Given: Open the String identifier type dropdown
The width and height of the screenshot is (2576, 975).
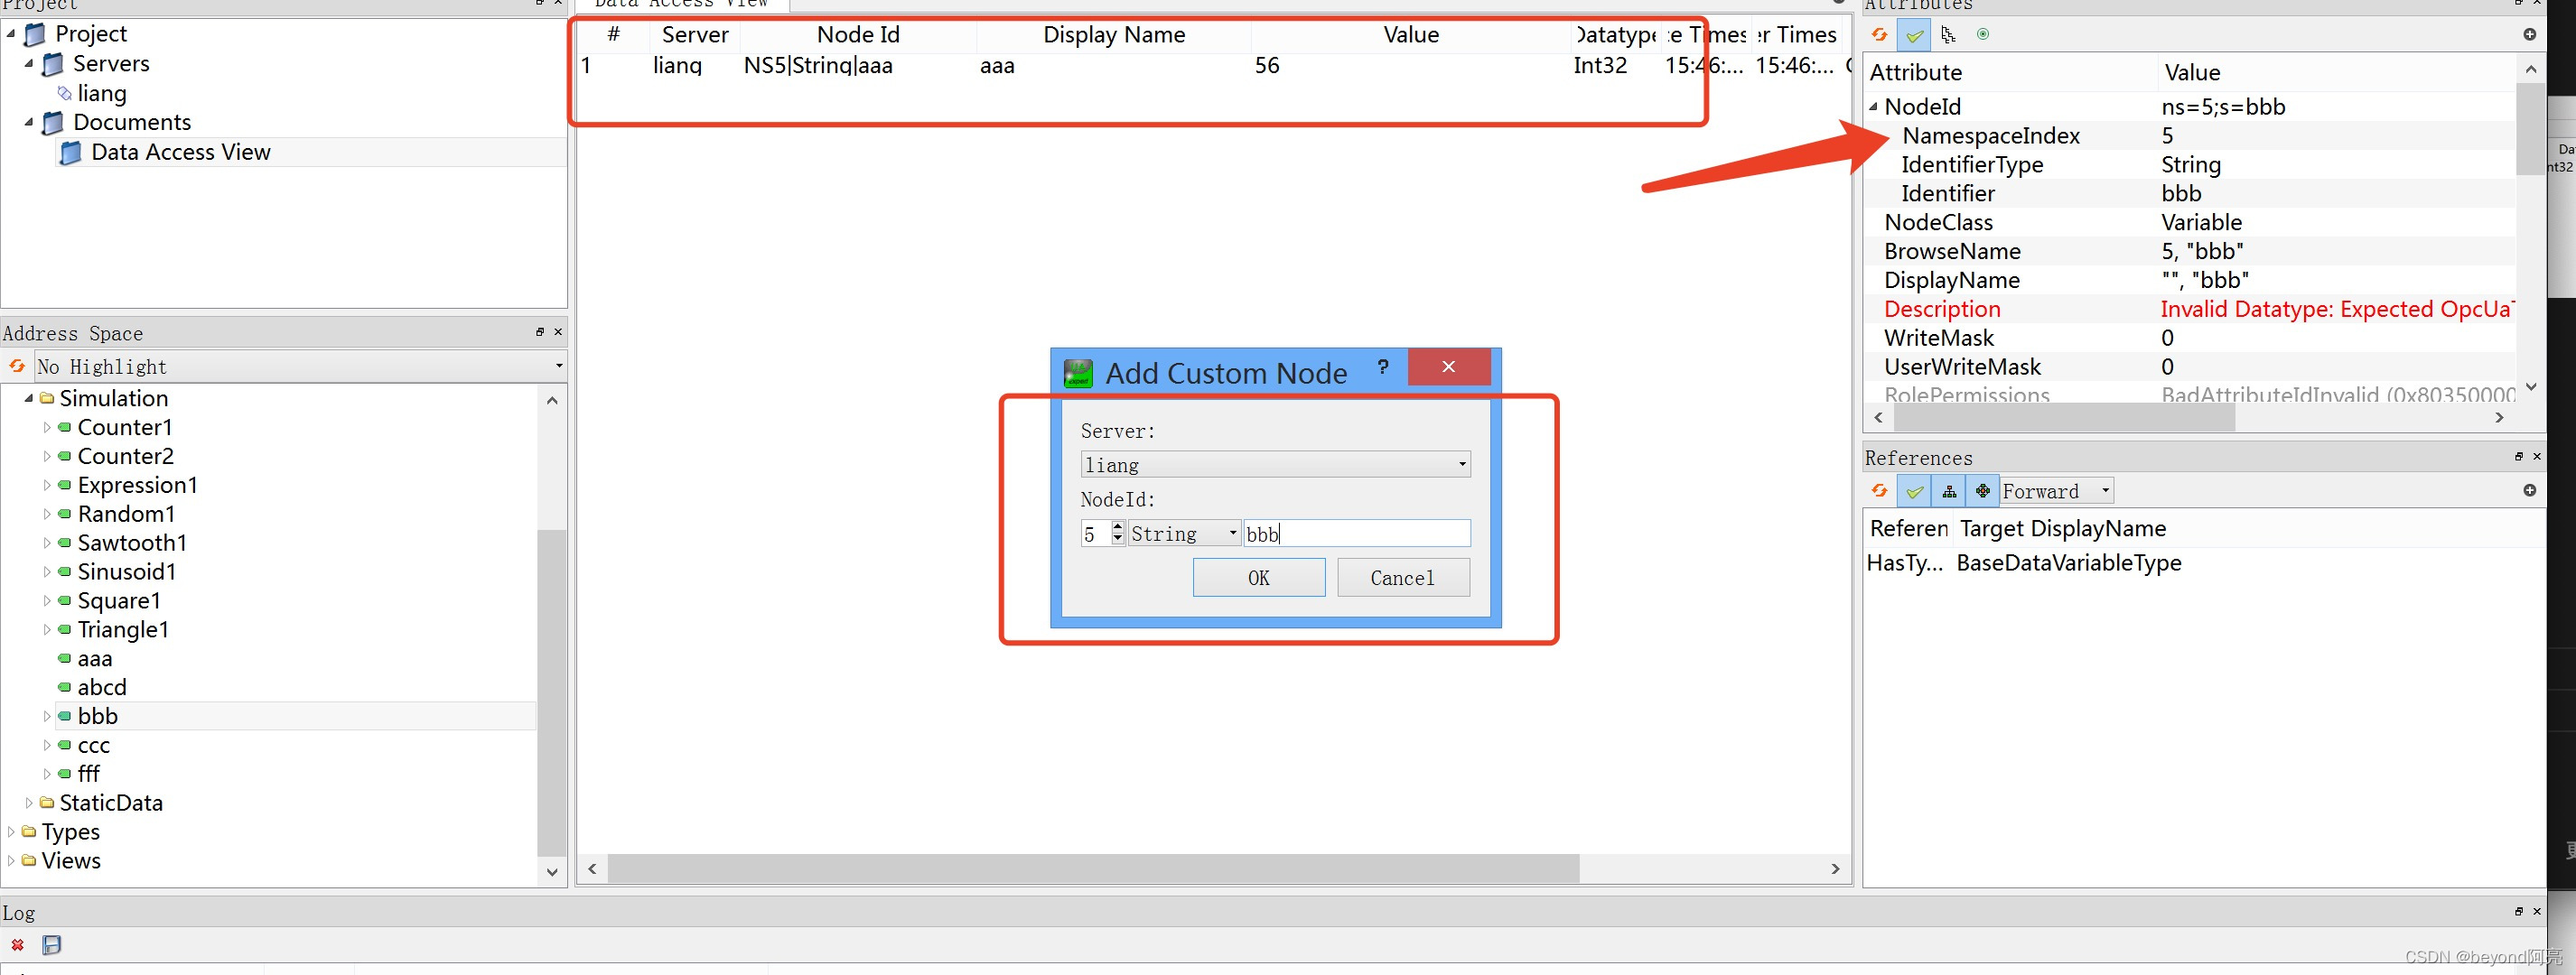Looking at the screenshot, I should pyautogui.click(x=1184, y=534).
